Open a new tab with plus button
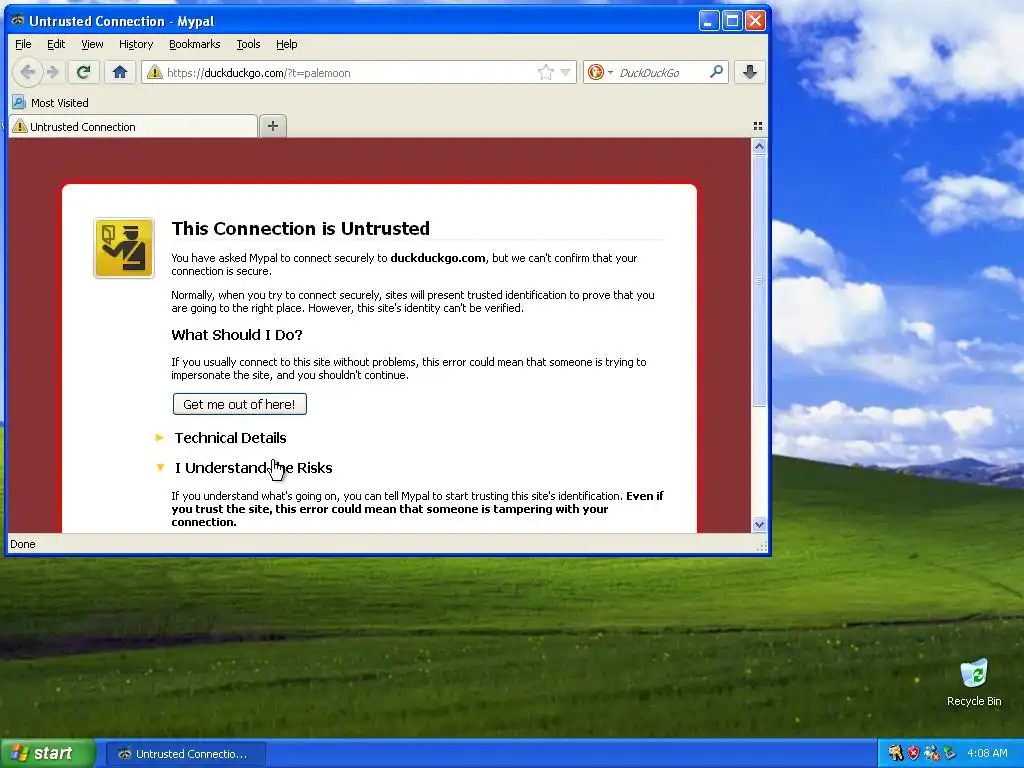1024x768 pixels. (273, 126)
